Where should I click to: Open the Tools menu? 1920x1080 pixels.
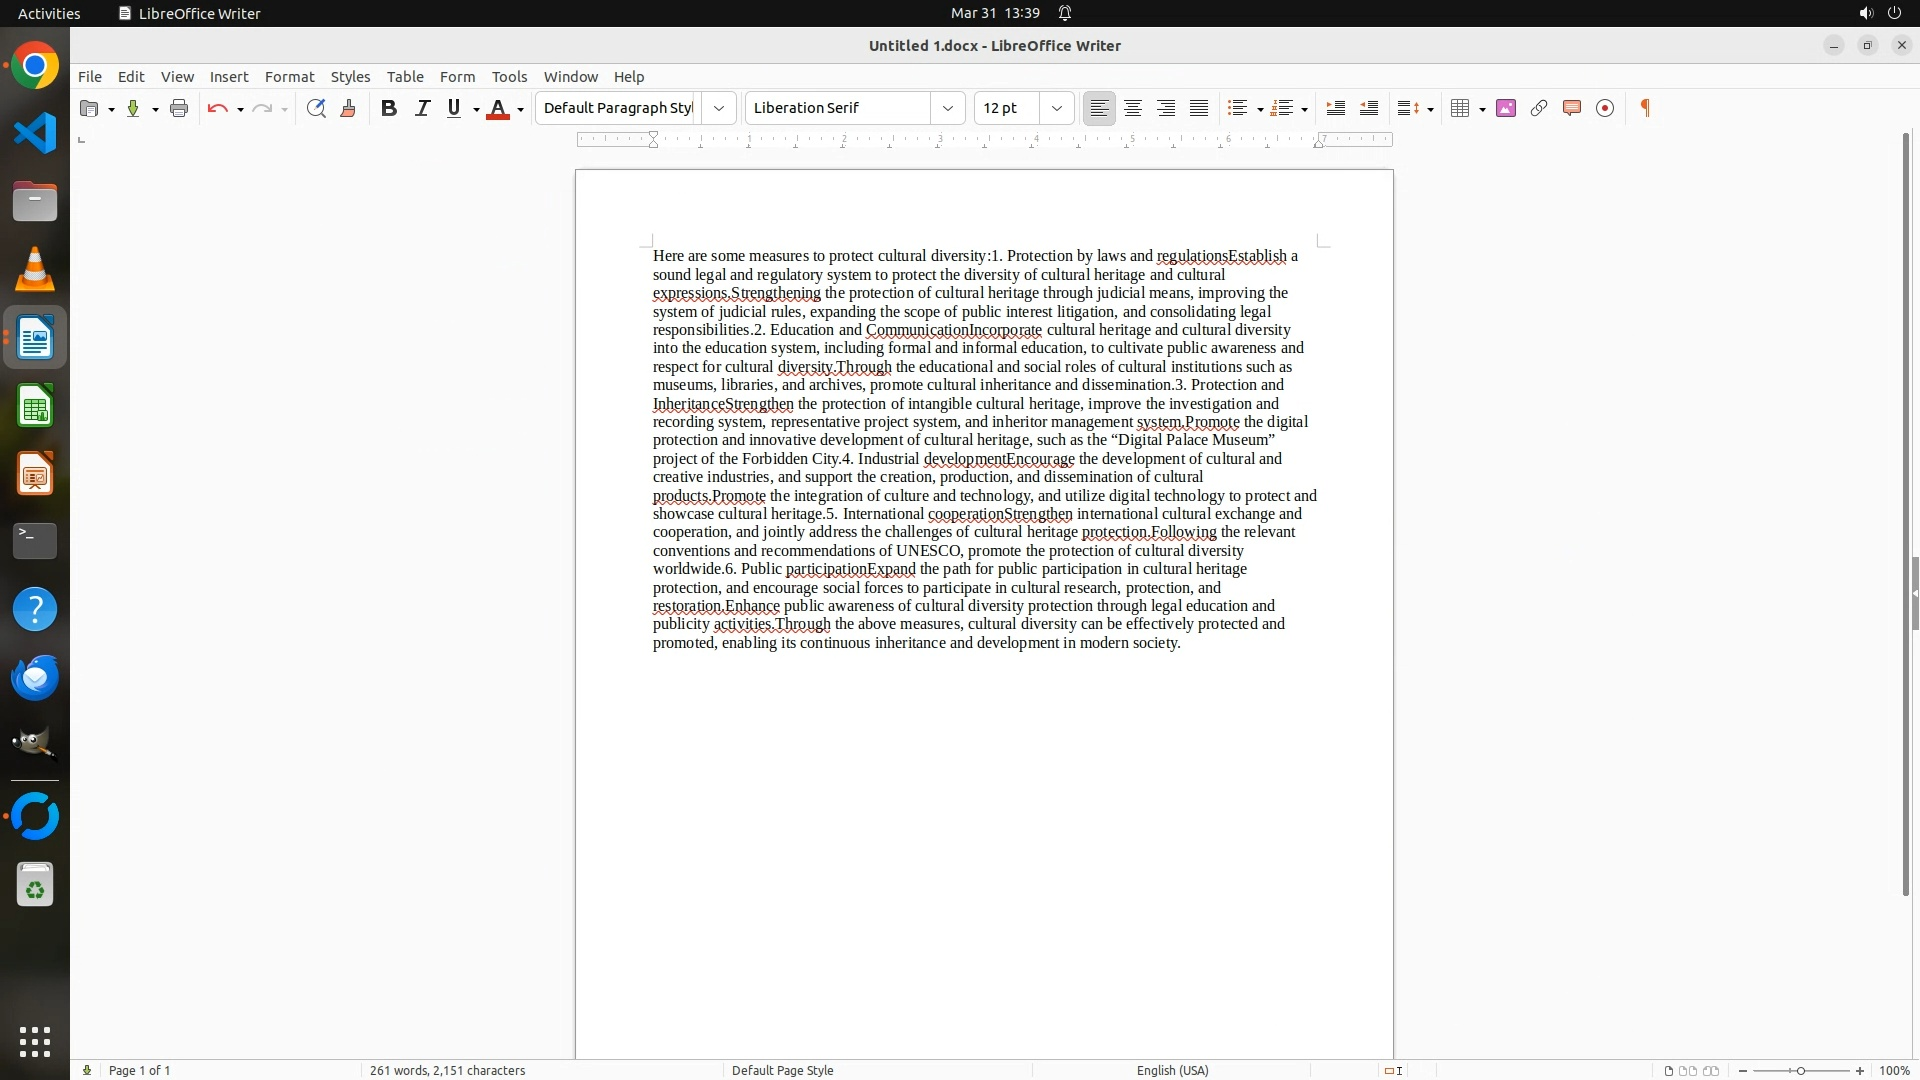click(x=509, y=77)
